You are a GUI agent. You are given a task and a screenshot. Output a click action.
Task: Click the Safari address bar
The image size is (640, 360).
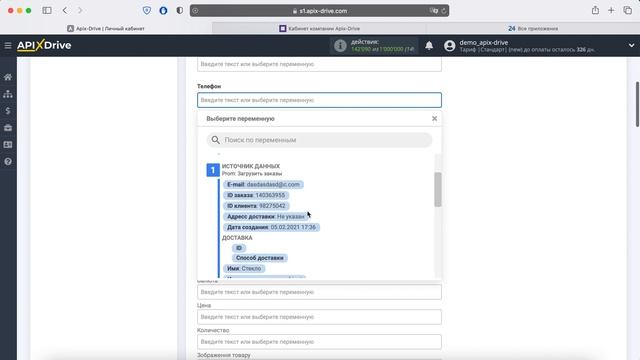pyautogui.click(x=319, y=11)
